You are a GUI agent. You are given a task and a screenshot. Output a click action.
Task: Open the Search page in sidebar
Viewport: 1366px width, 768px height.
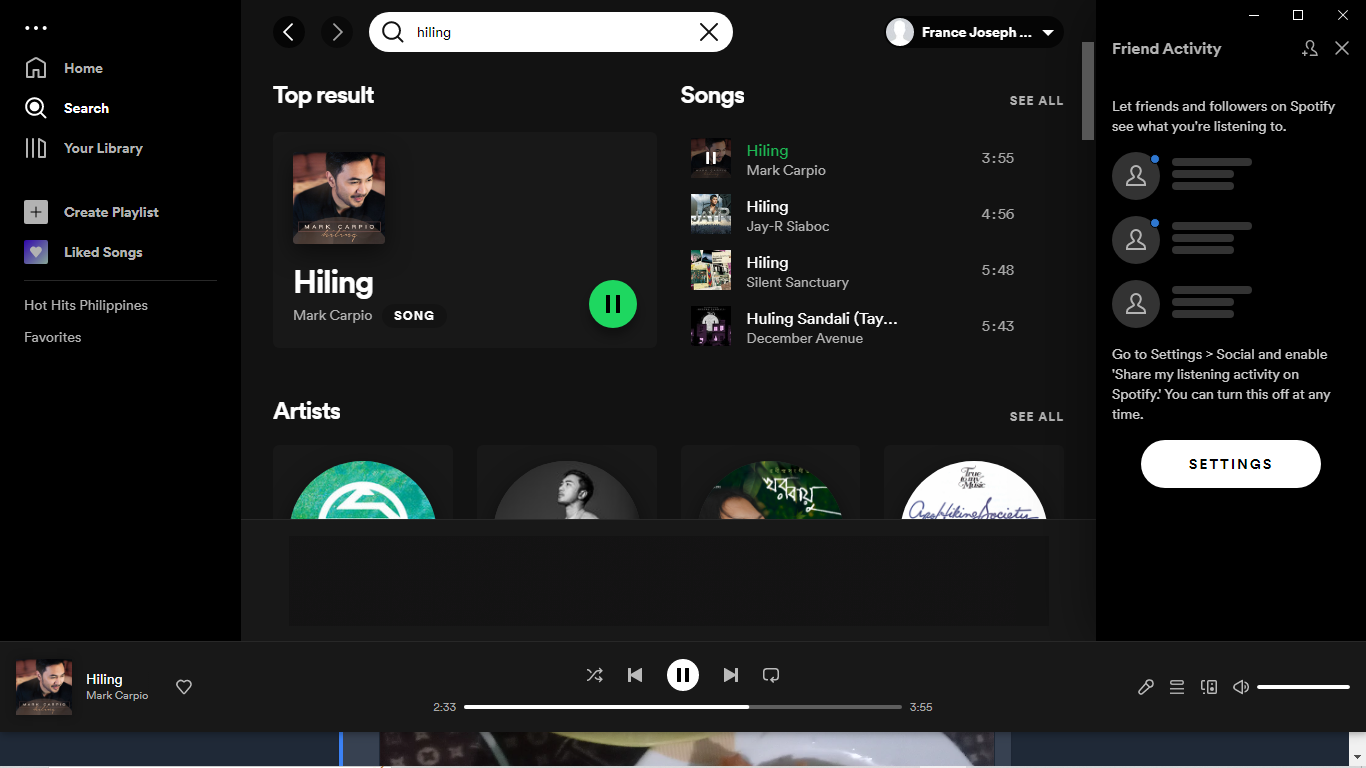67,108
